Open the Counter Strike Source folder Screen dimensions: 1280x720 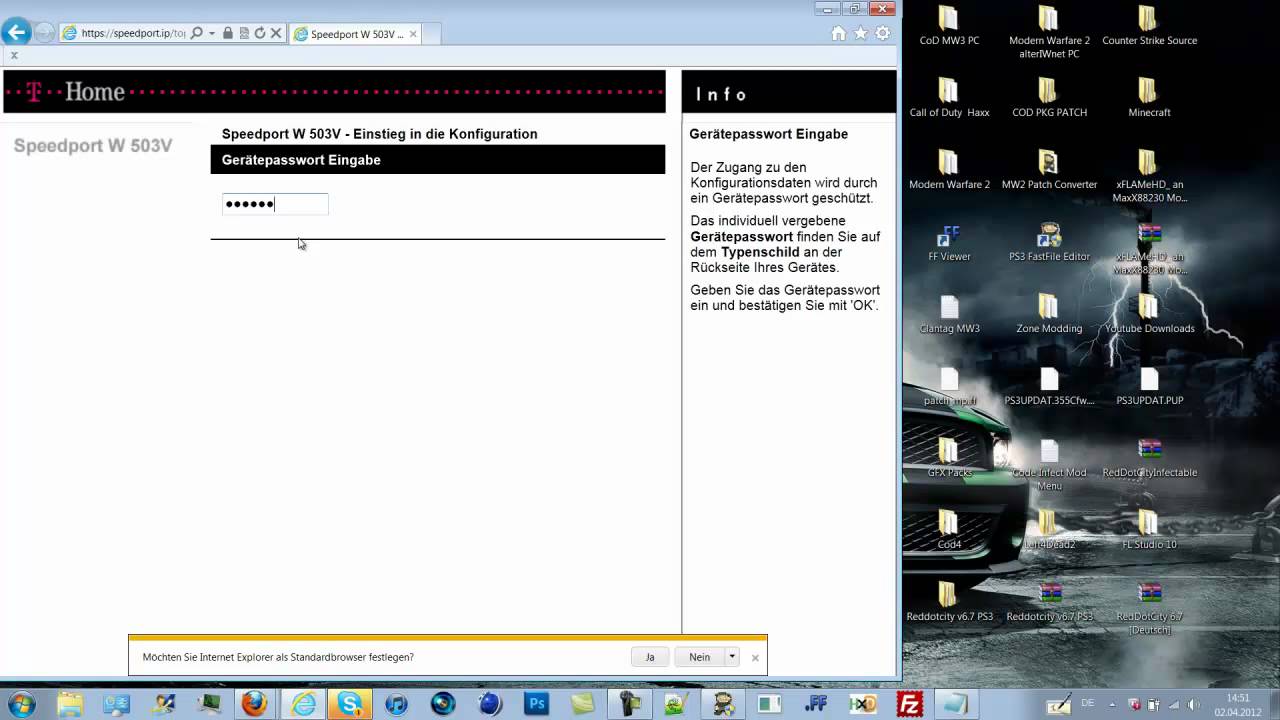1149,27
